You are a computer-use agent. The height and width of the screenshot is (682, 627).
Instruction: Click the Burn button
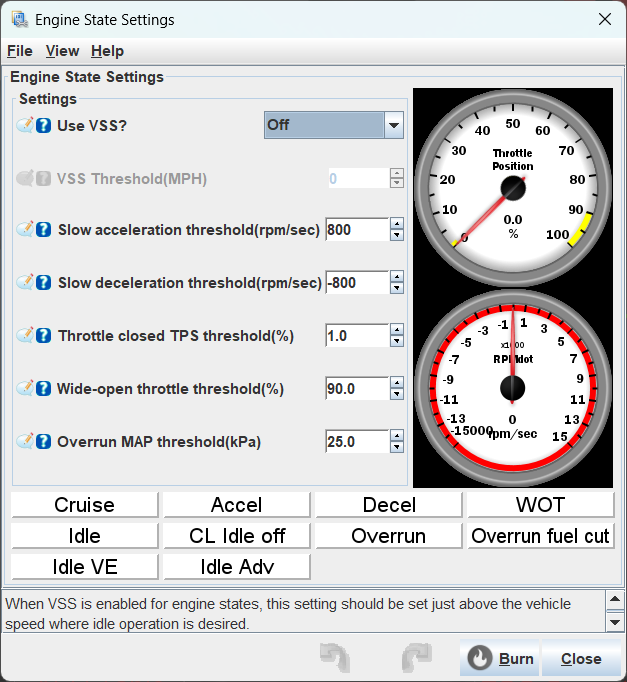coord(500,659)
